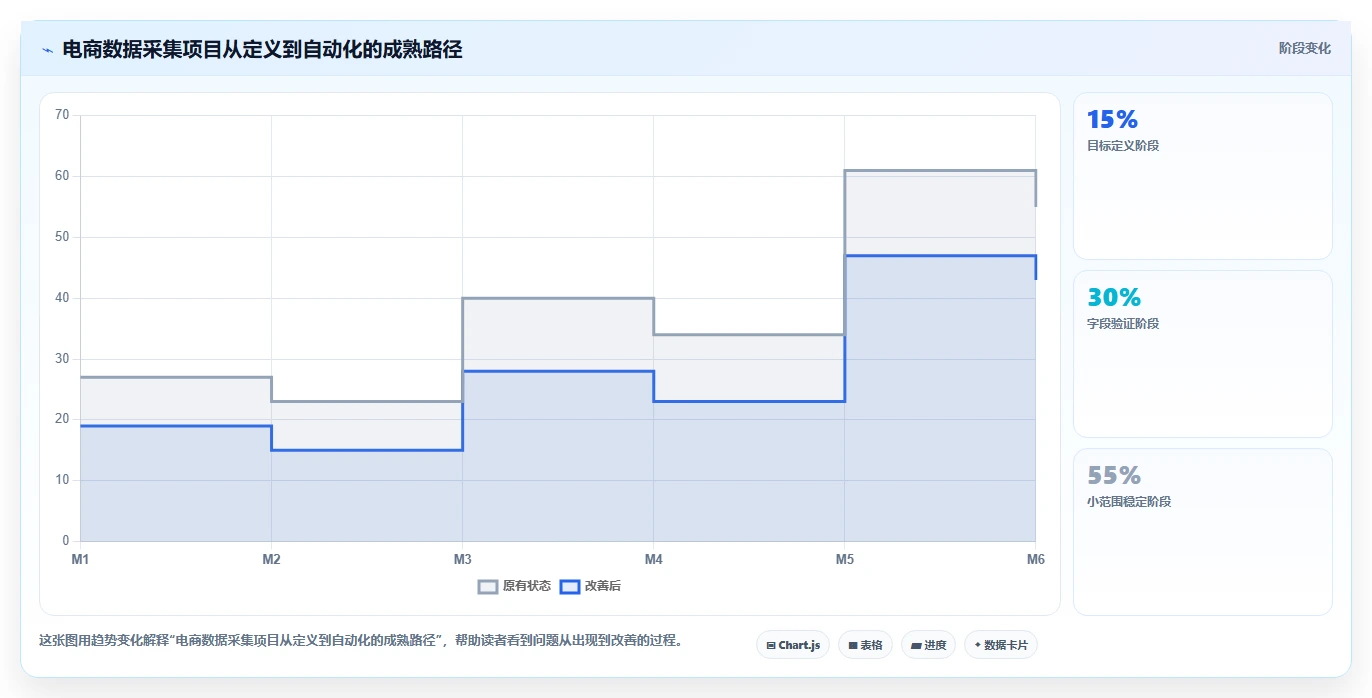Viewport: 1372px width, 698px height.
Task: Click the M4 x-axis label
Action: pyautogui.click(x=653, y=559)
